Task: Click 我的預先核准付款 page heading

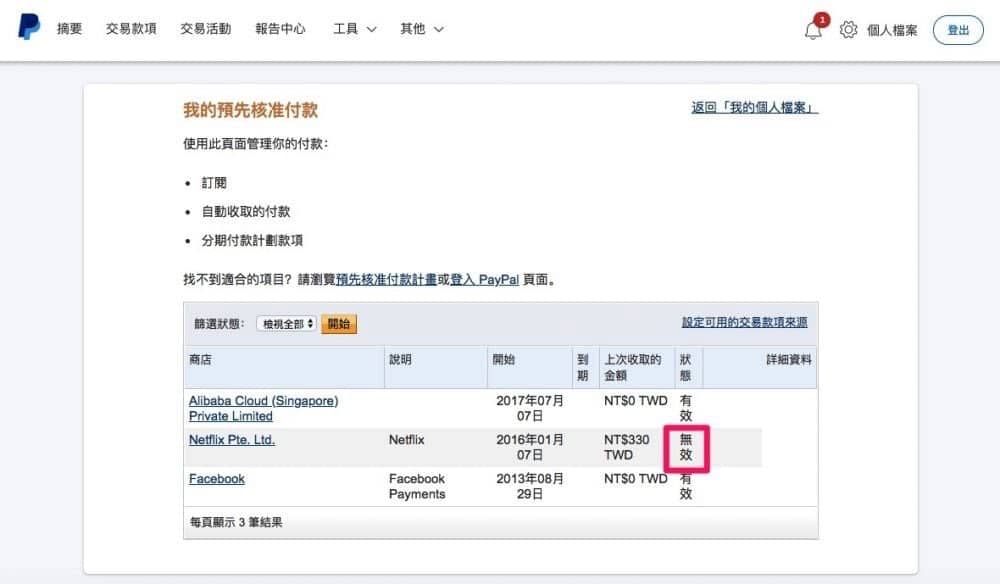Action: point(251,110)
